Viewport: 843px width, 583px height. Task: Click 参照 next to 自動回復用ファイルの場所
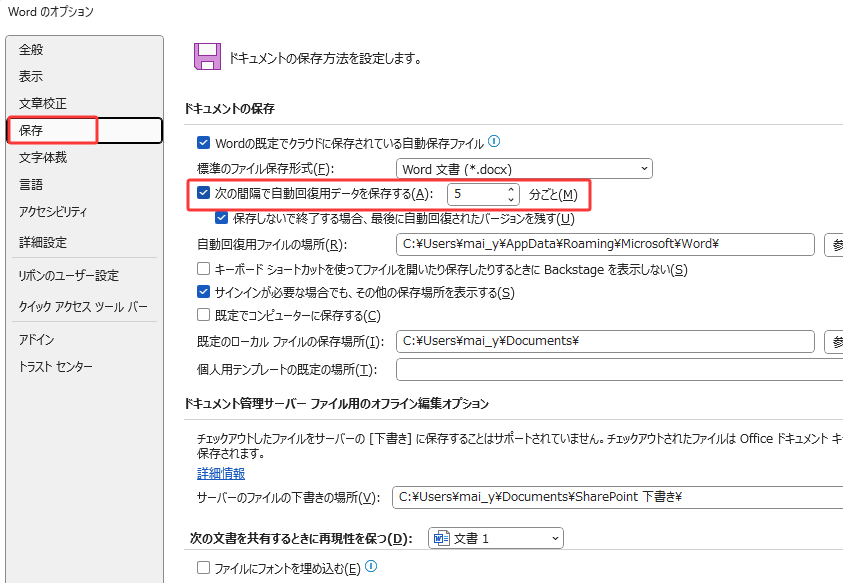(834, 243)
